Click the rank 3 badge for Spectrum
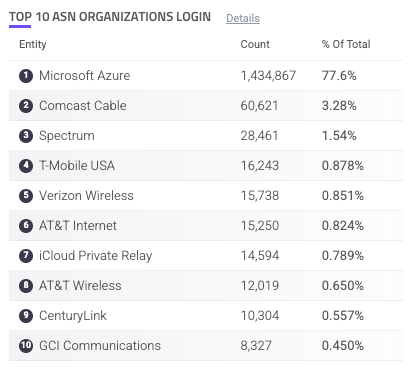 coord(26,136)
